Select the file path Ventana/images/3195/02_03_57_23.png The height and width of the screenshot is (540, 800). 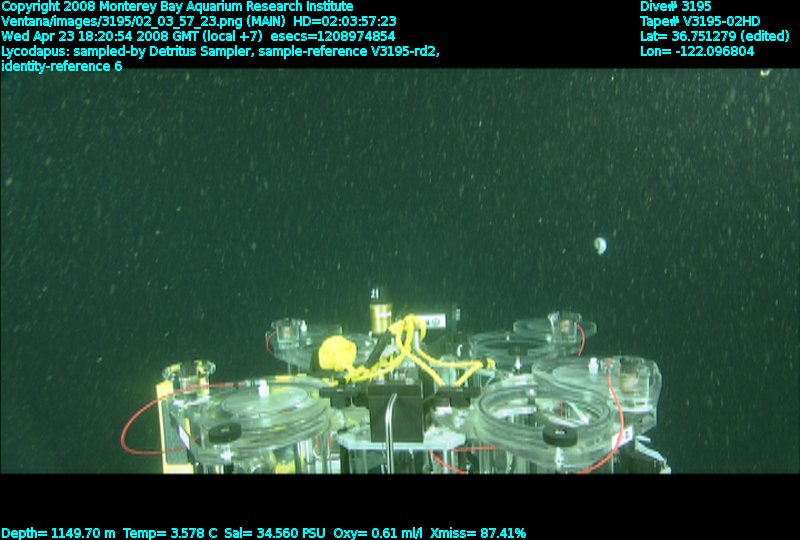point(121,21)
